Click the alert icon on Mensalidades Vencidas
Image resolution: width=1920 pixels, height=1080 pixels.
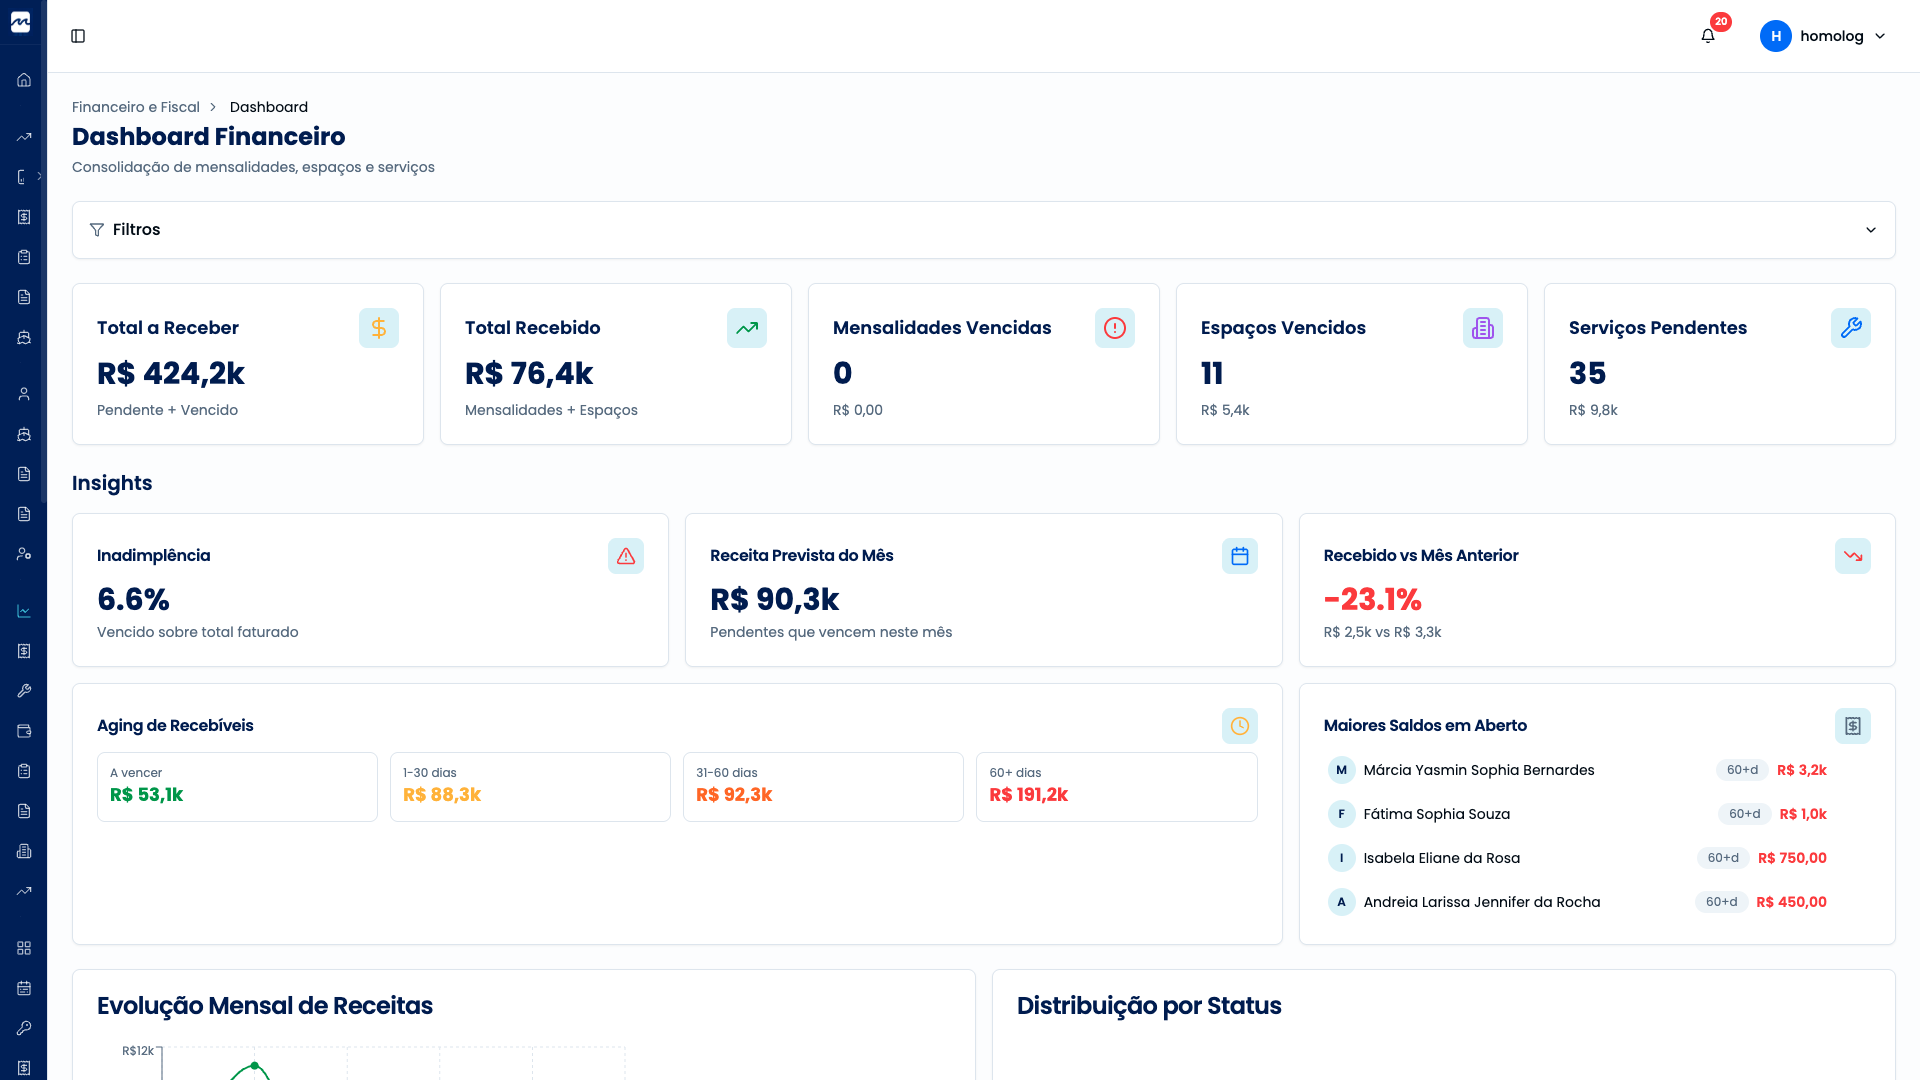point(1115,328)
